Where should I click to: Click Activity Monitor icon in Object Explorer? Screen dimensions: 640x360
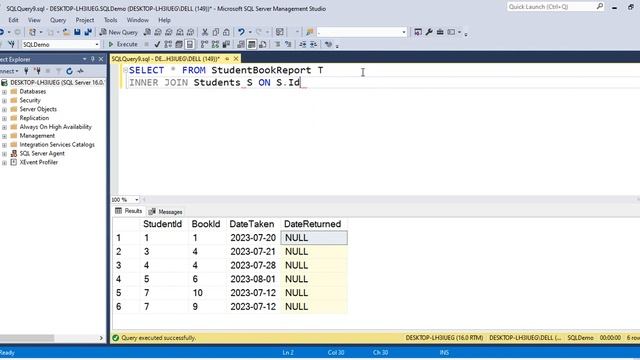[x=80, y=71]
